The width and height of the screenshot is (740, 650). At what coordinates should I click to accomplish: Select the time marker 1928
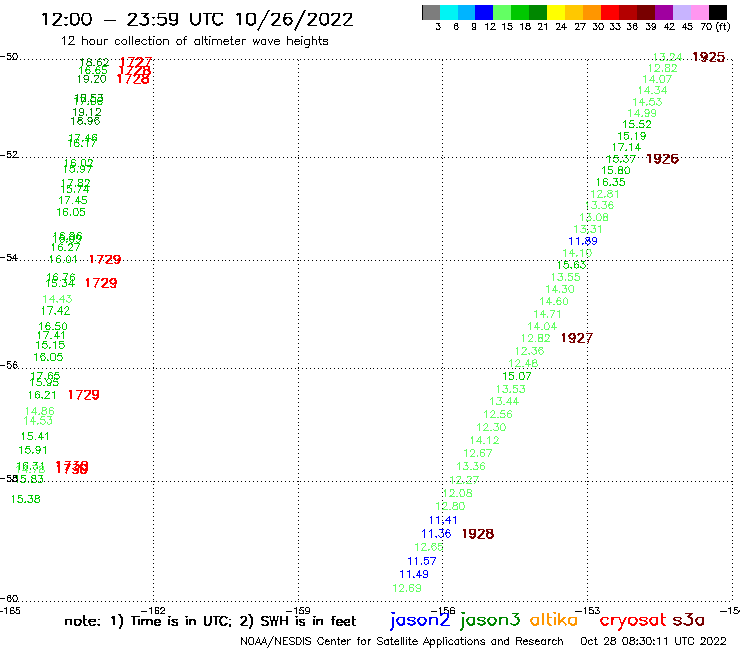click(478, 534)
